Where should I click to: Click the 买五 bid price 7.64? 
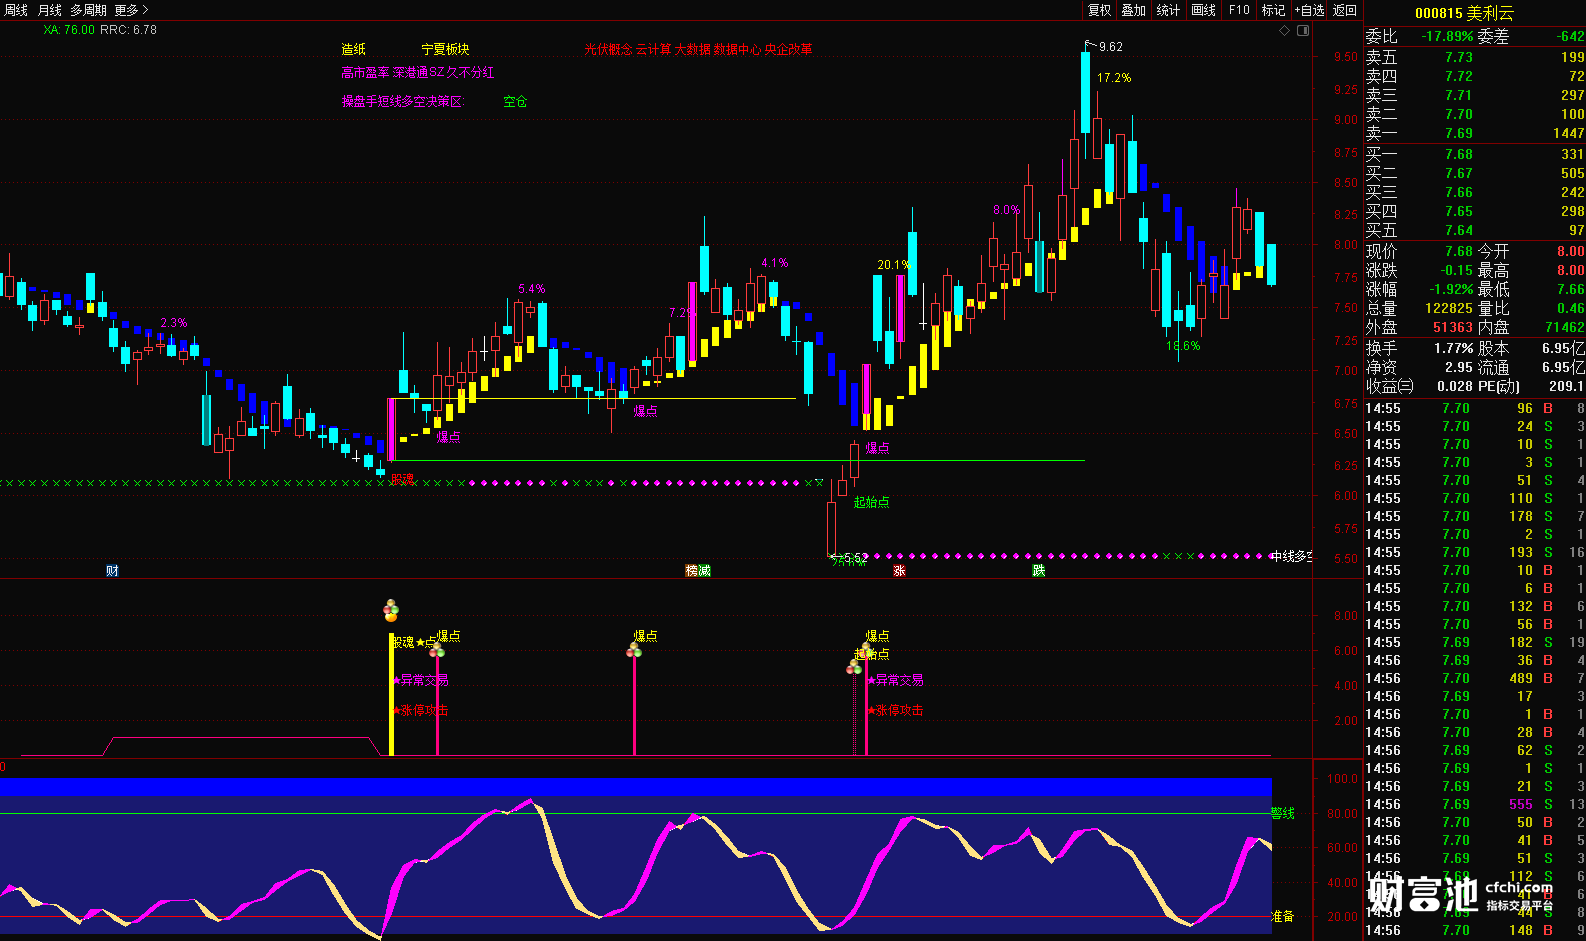point(1459,231)
